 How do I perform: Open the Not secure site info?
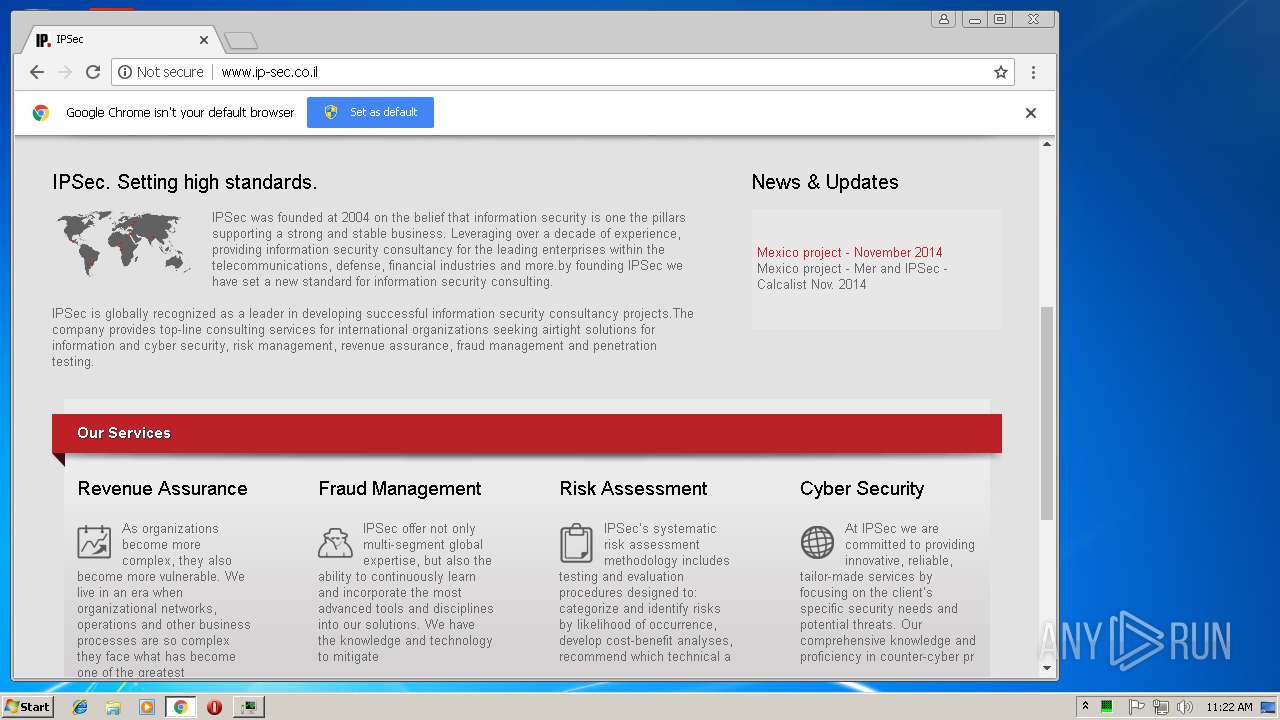coord(161,72)
